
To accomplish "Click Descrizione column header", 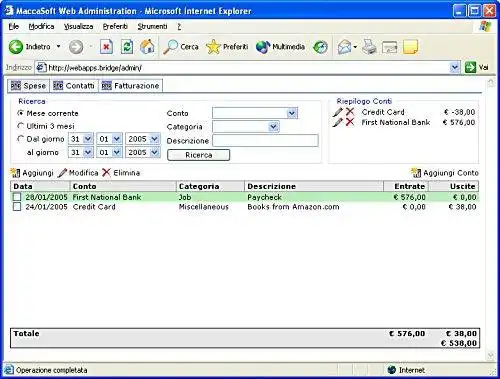I will 314,186.
